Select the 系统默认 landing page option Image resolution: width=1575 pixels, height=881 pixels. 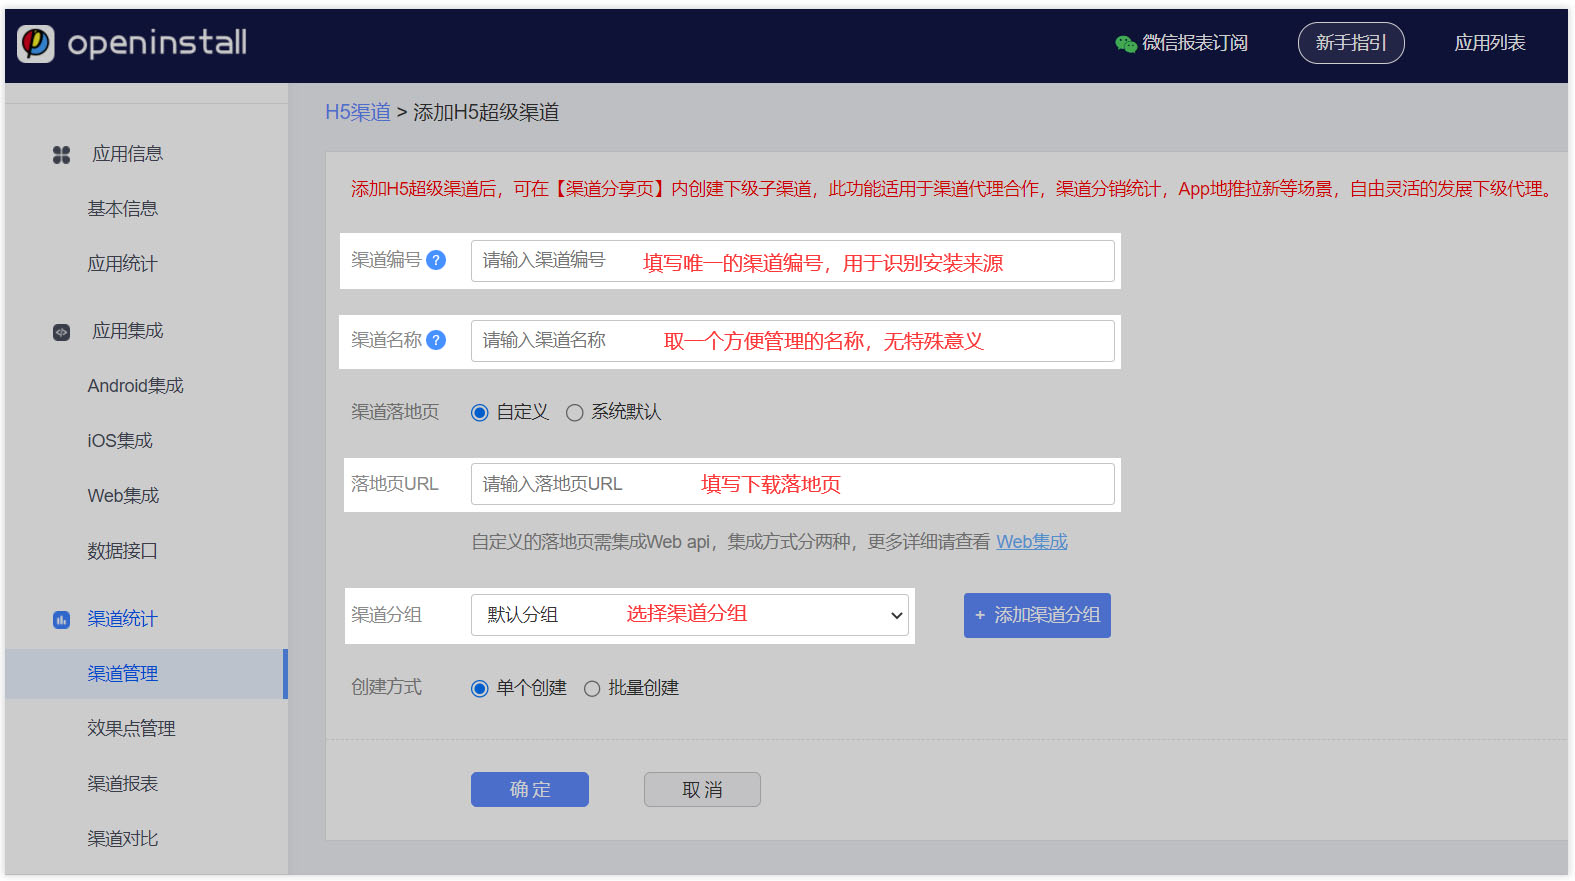coord(575,413)
